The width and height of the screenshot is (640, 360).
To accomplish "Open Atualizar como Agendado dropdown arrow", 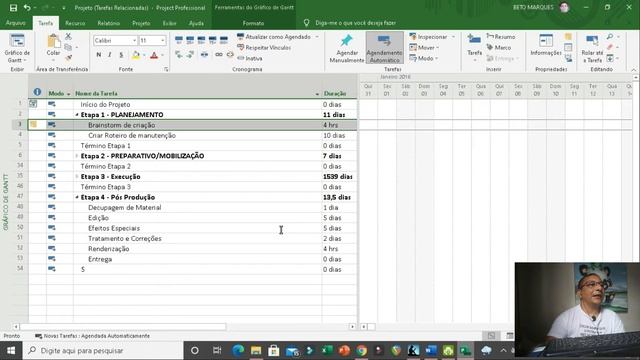I will coord(317,37).
